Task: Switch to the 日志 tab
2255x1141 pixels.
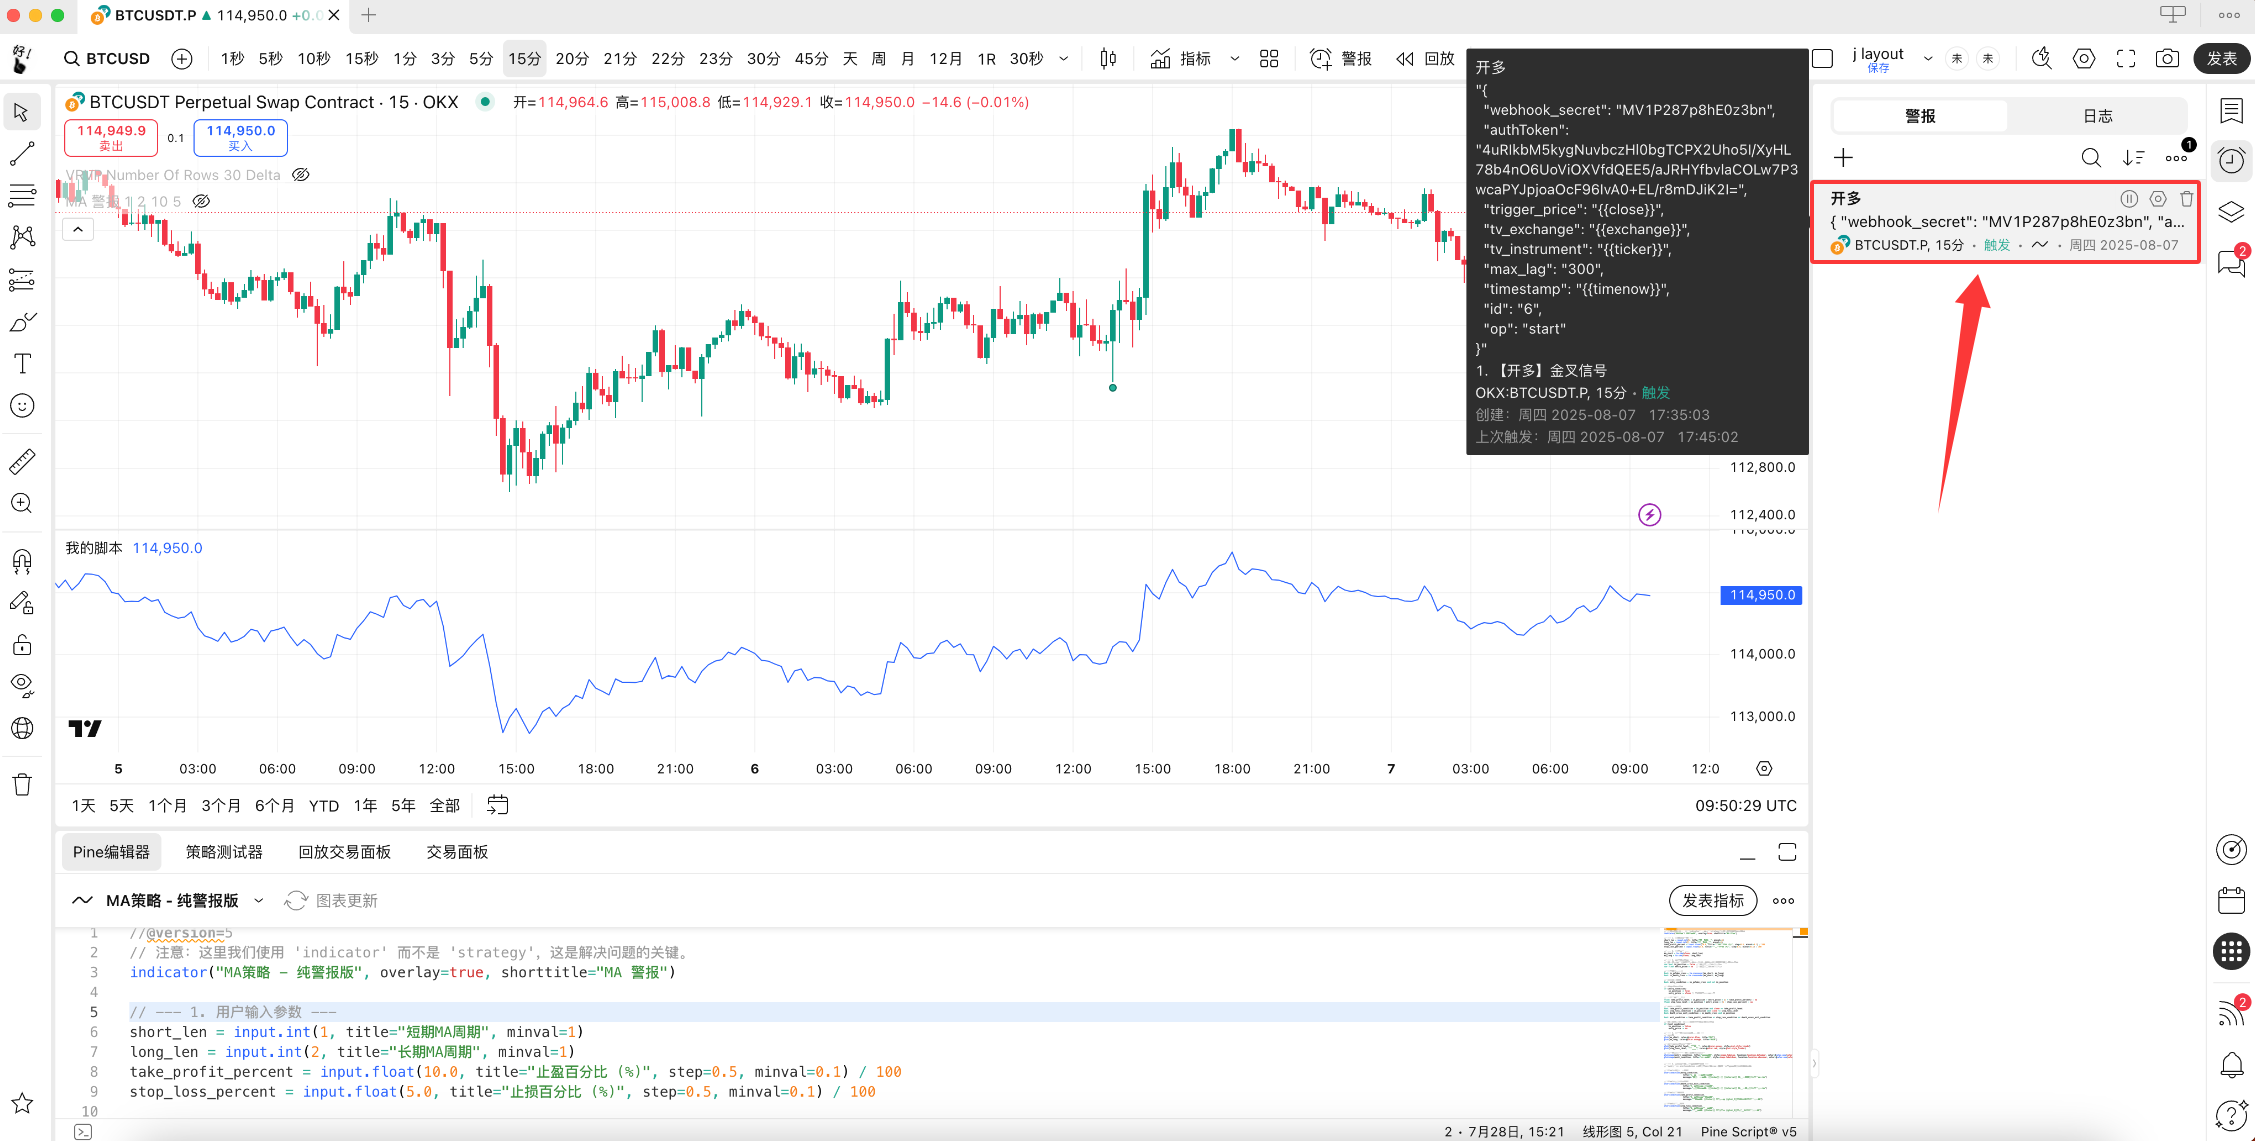Action: (2097, 116)
